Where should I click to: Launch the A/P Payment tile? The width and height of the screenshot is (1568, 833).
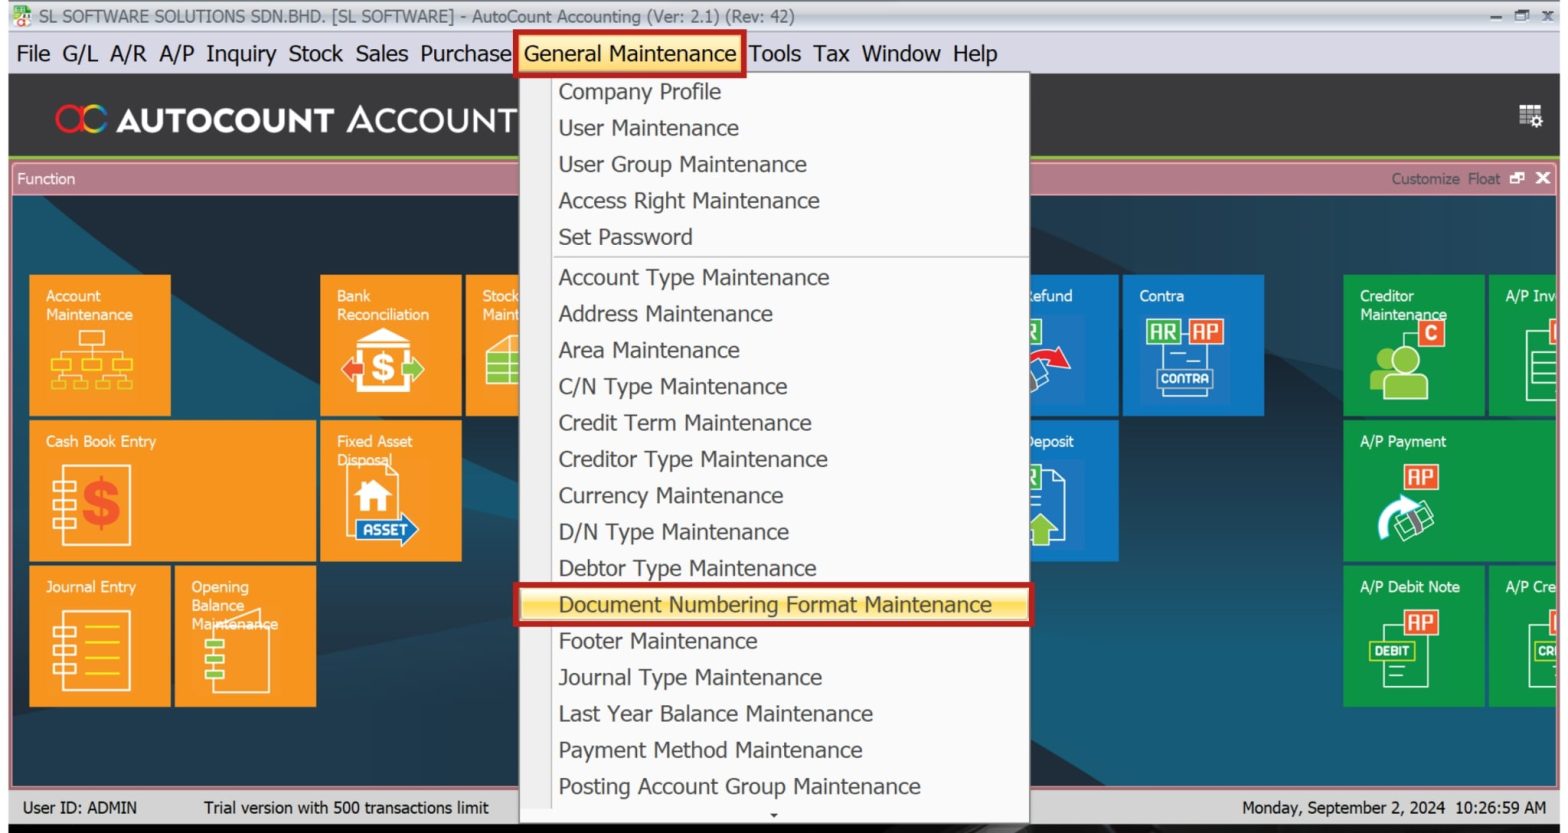[1450, 490]
